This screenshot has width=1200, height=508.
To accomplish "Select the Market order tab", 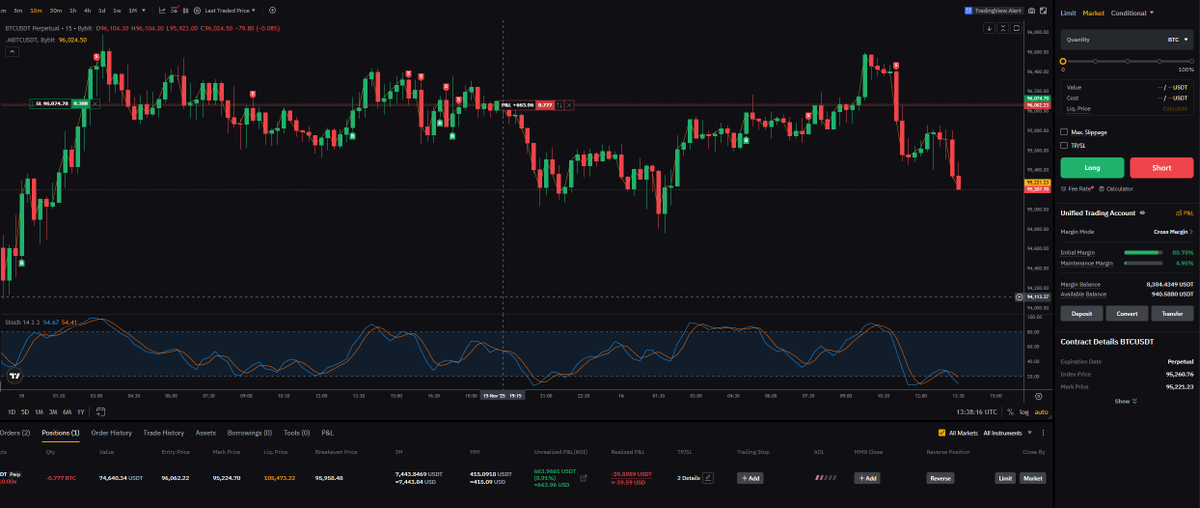I will point(1094,13).
